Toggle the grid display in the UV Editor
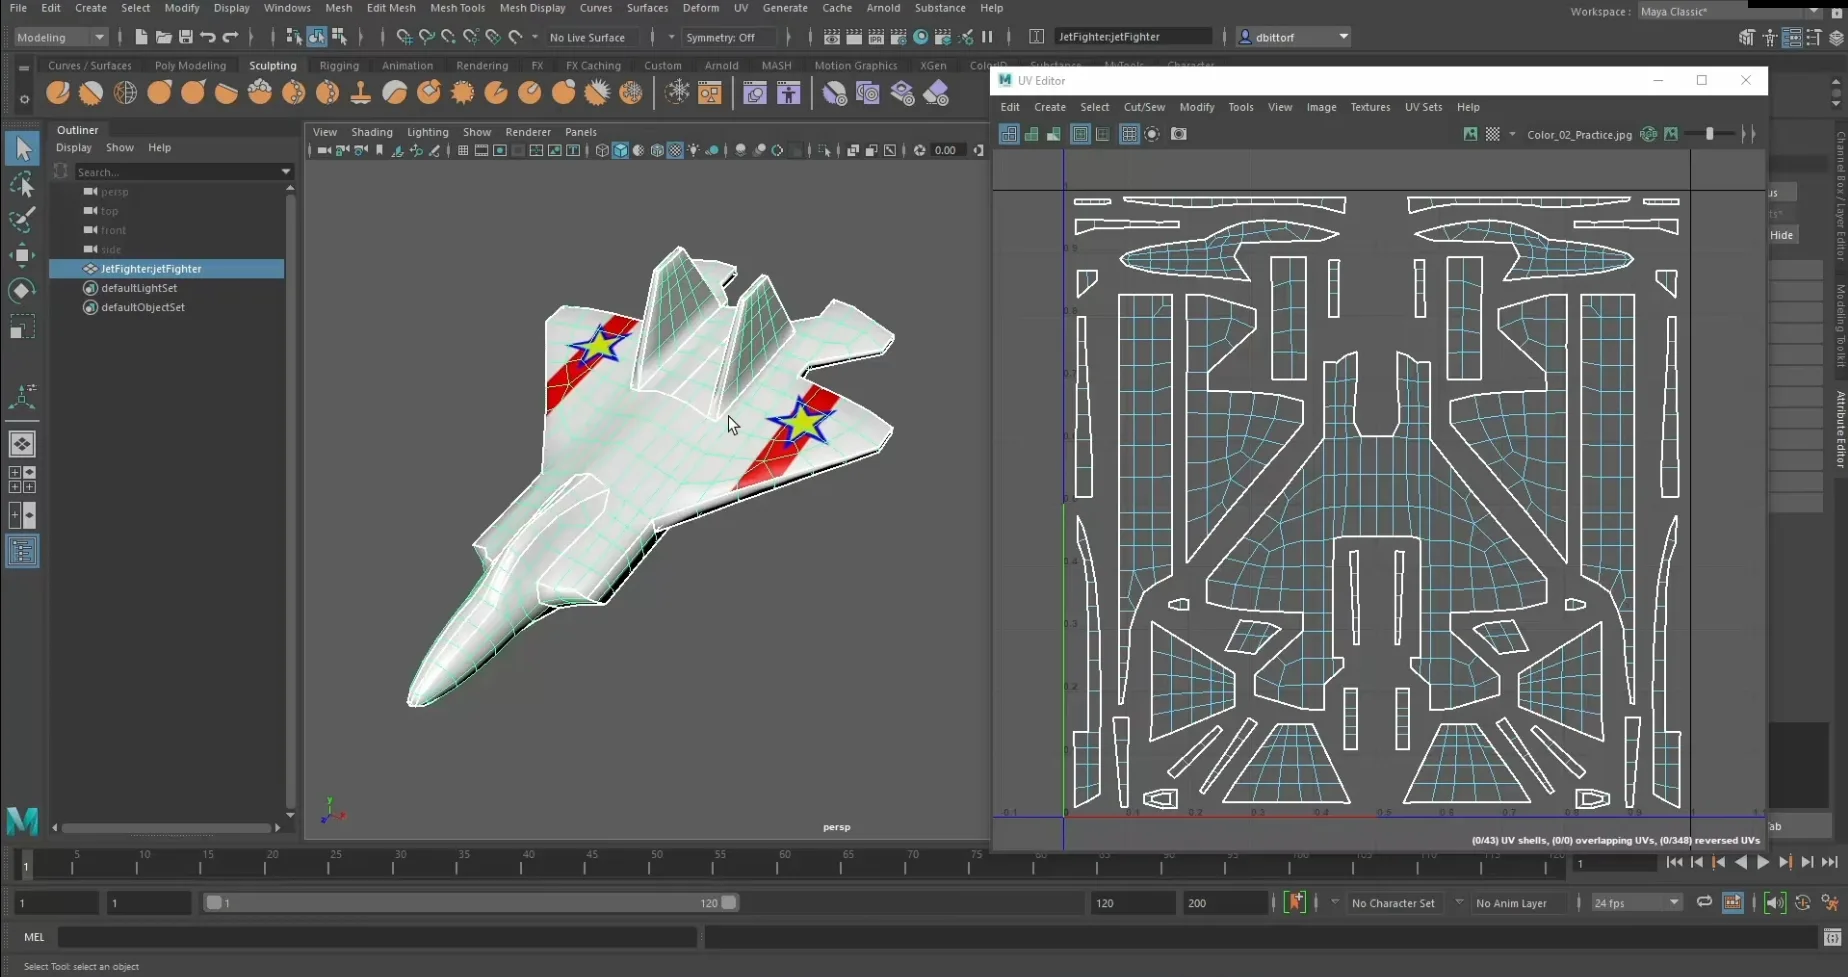This screenshot has height=977, width=1848. click(1129, 134)
